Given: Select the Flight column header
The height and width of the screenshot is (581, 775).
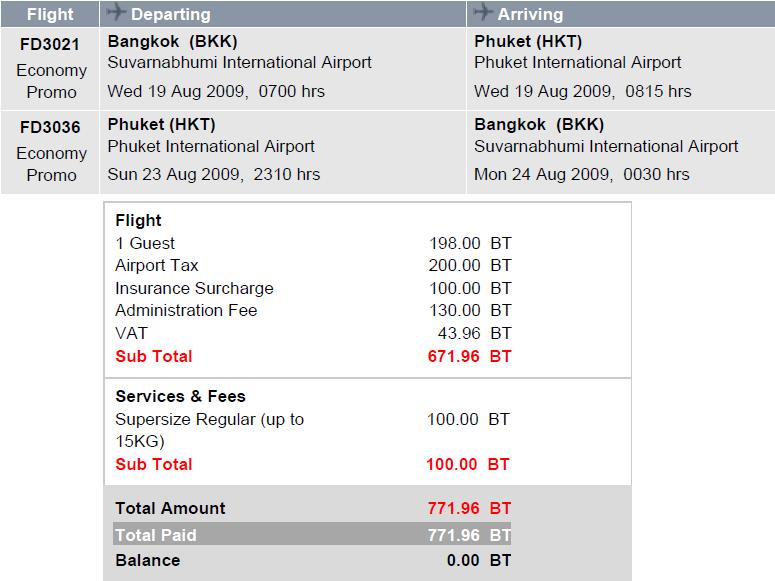Looking at the screenshot, I should click(x=50, y=14).
